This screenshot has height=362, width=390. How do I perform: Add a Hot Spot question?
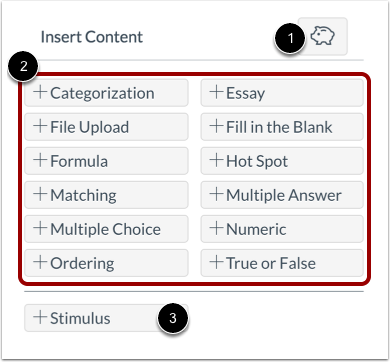pos(282,161)
